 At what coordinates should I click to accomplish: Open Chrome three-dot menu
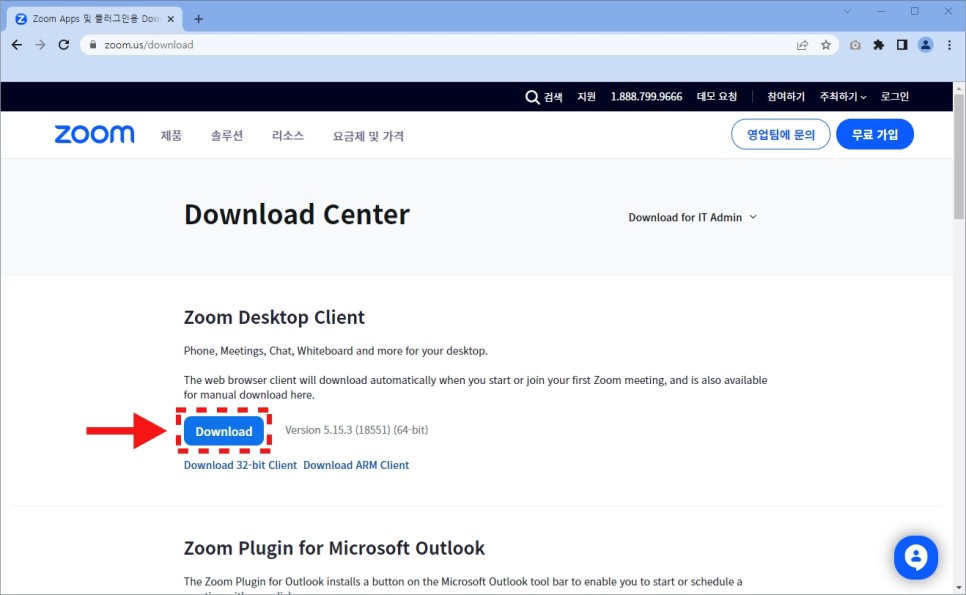949,45
